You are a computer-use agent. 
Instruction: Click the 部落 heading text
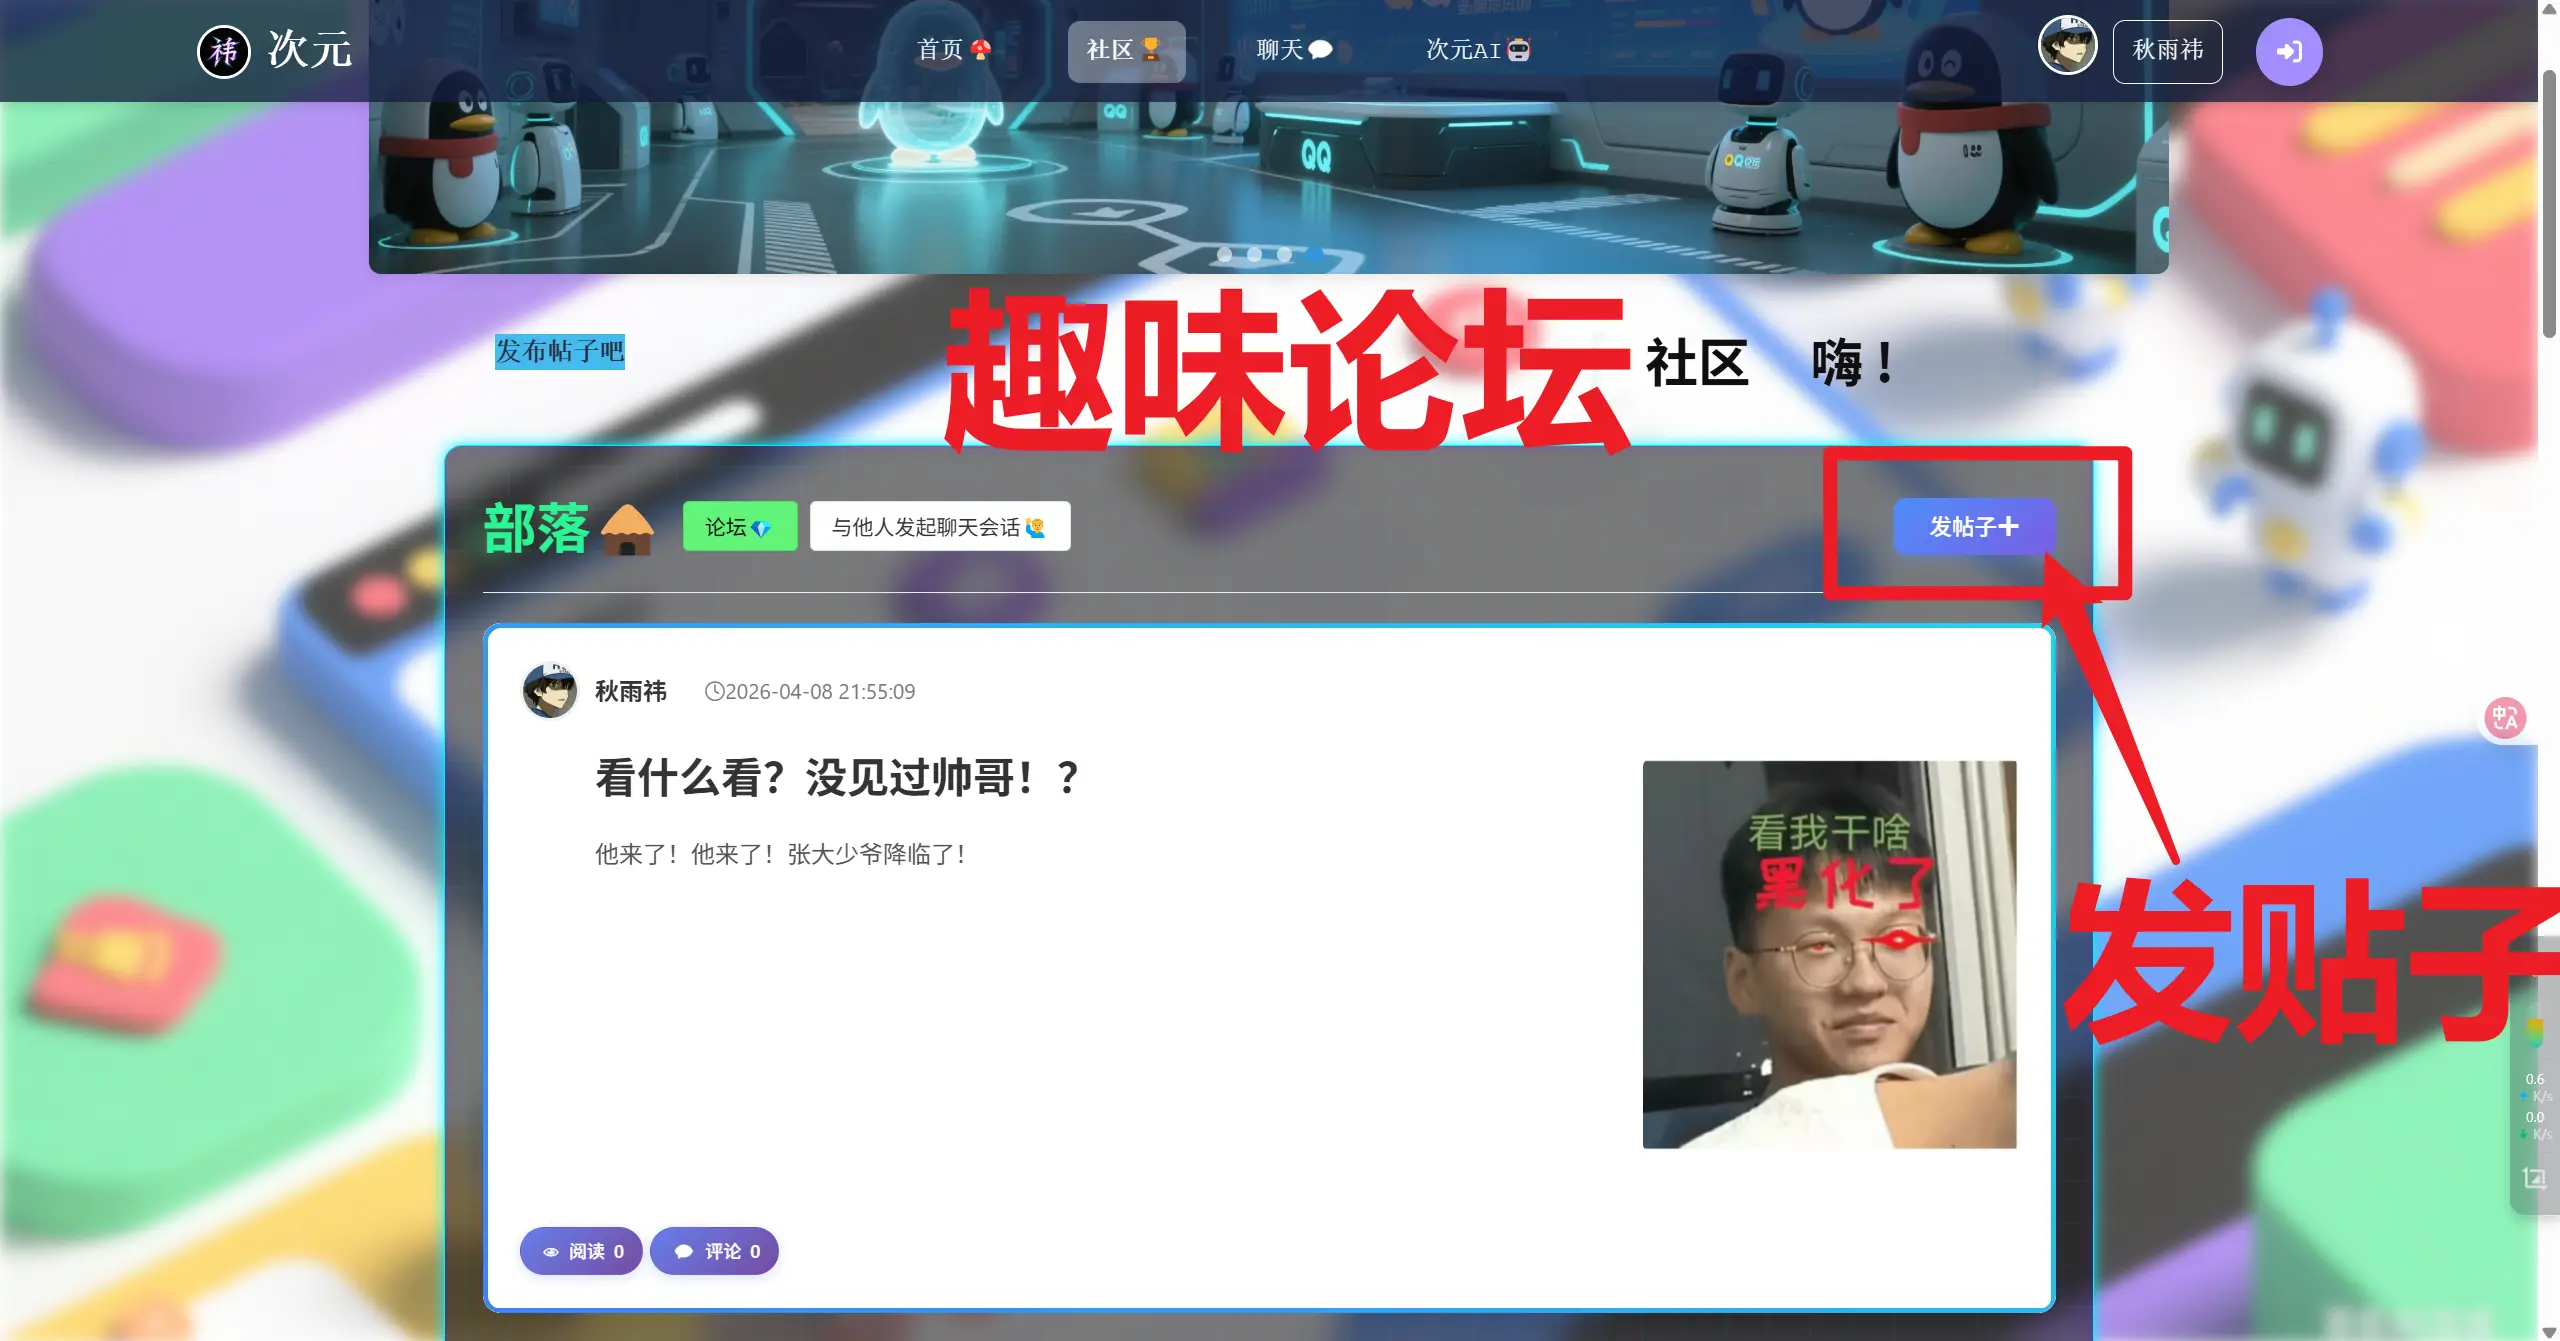pyautogui.click(x=536, y=528)
